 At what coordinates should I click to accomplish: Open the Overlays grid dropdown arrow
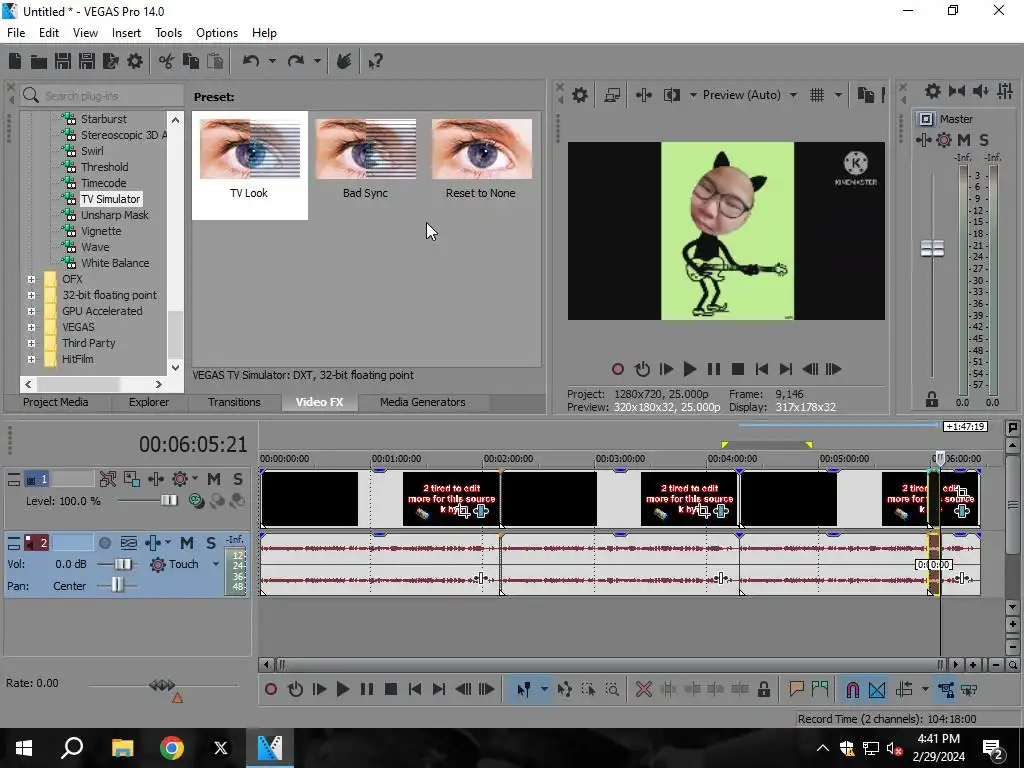(x=838, y=95)
